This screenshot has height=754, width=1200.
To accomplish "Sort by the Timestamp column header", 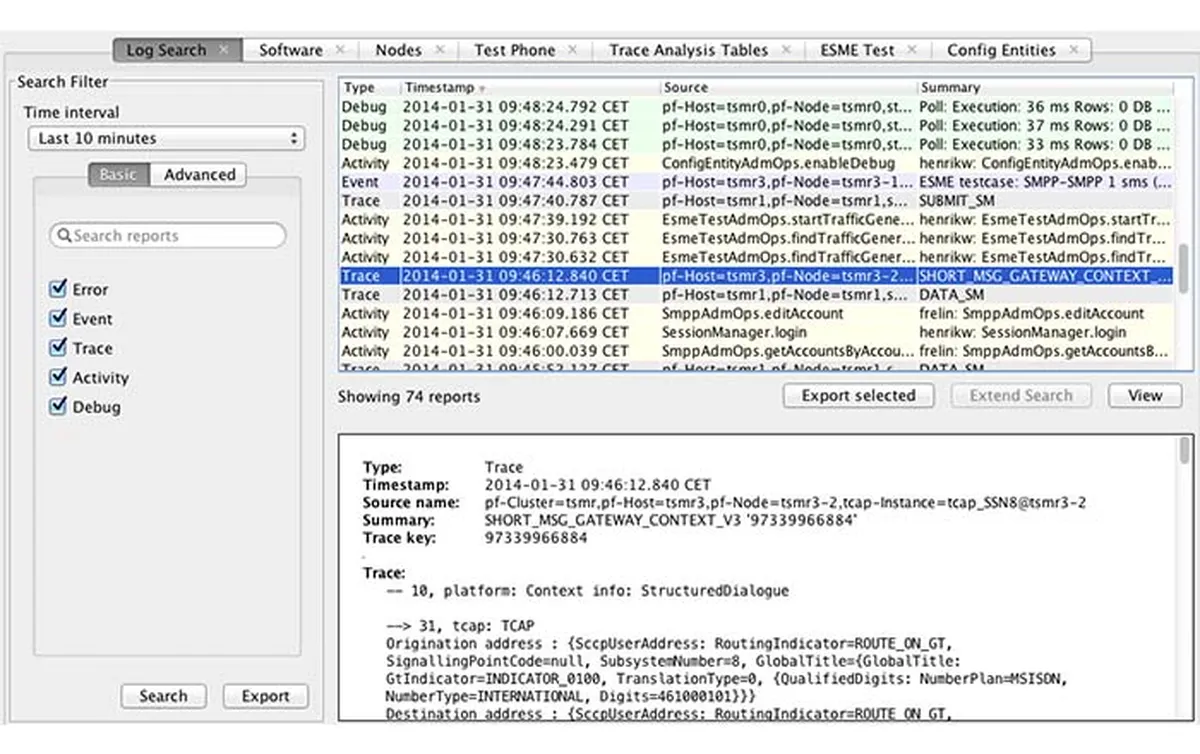I will pos(530,88).
